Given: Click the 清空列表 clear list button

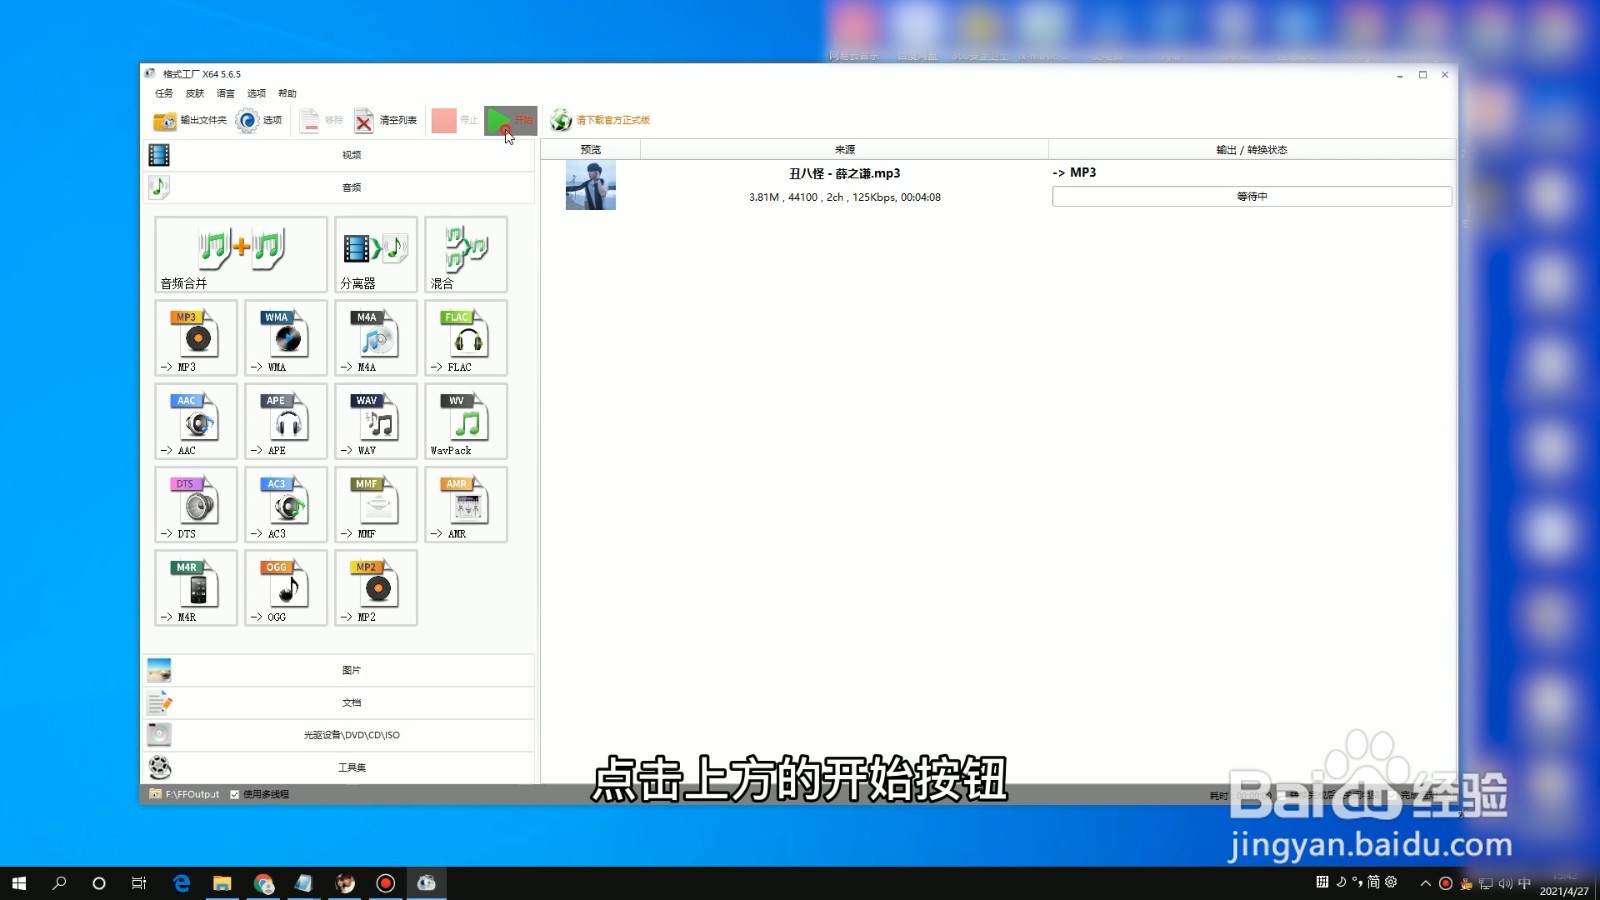Looking at the screenshot, I should coord(388,121).
